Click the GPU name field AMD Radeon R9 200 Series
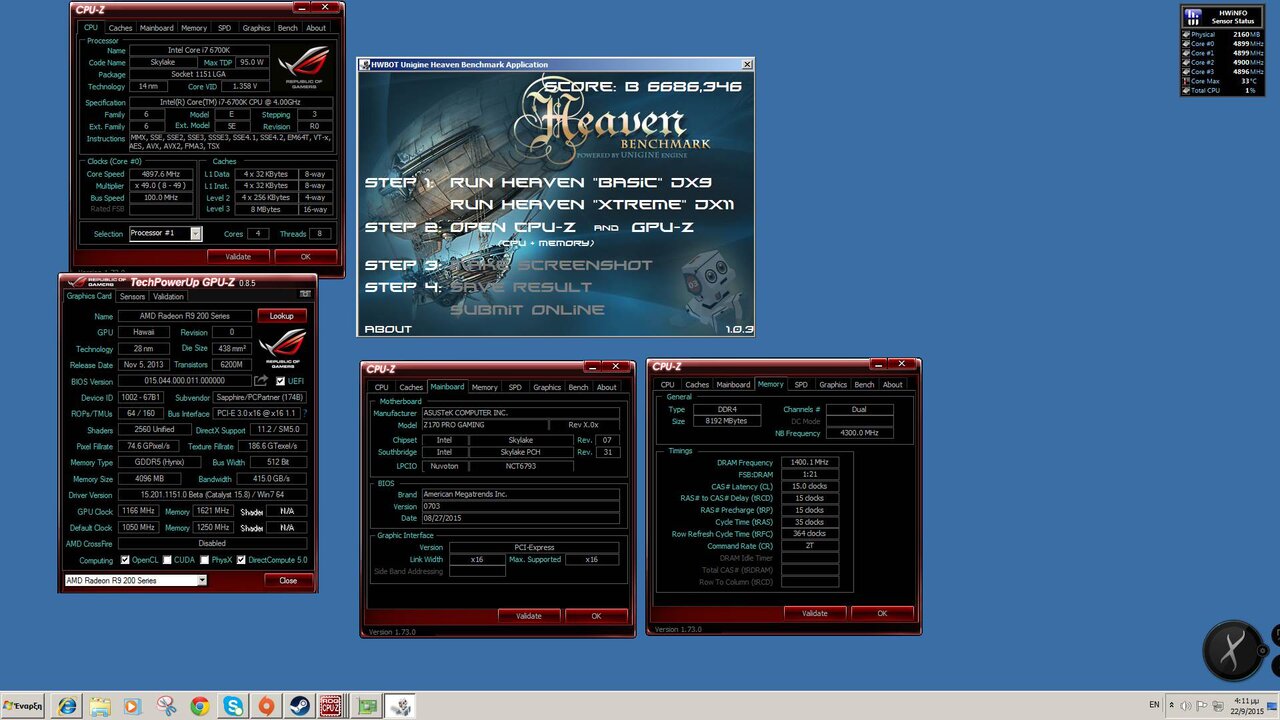 [184, 316]
